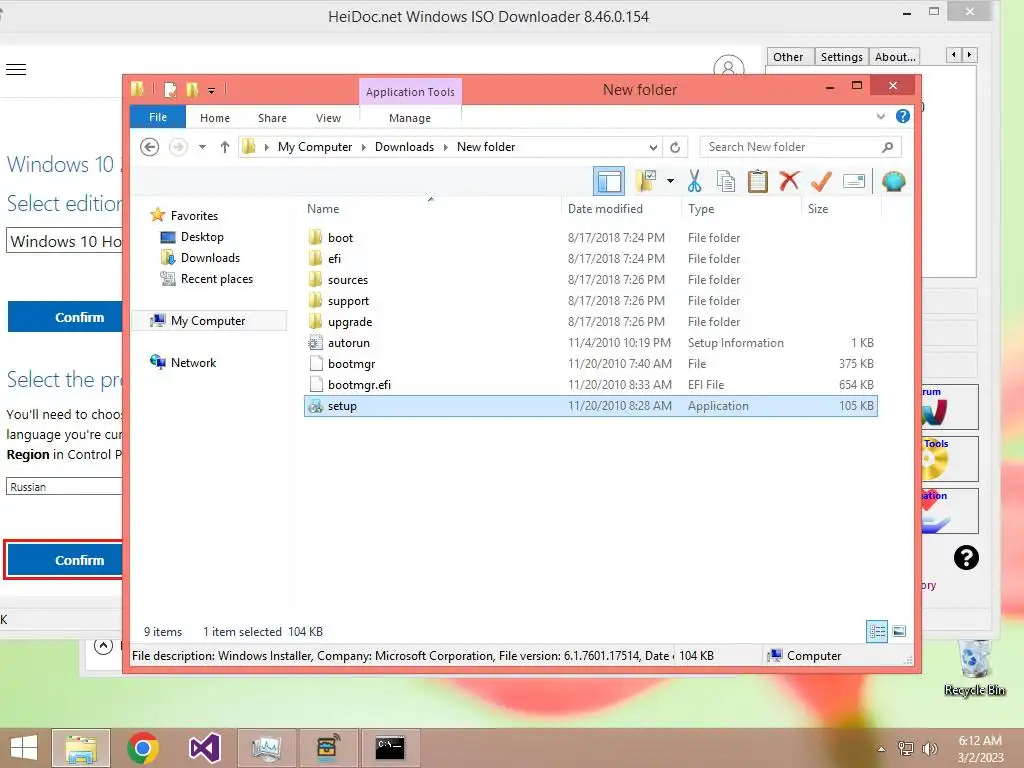Screen dimensions: 1024x768
Task: Select Recent places in navigation pane
Action: (x=217, y=279)
